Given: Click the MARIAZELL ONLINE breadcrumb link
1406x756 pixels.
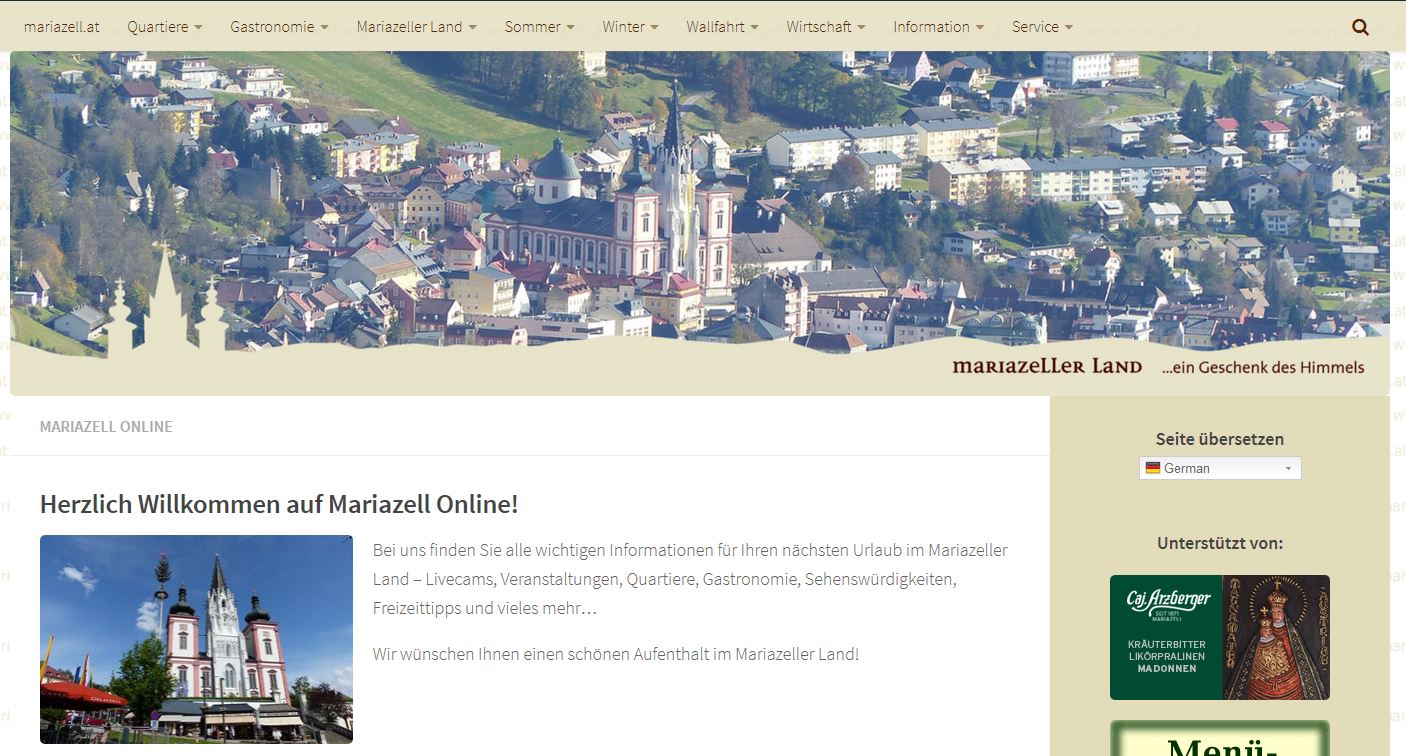Looking at the screenshot, I should (x=106, y=426).
